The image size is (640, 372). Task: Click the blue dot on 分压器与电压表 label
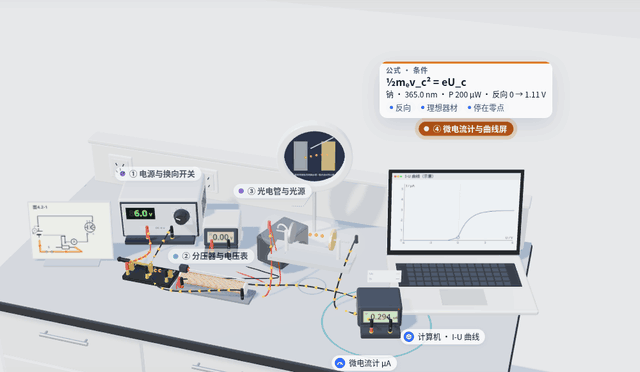click(176, 256)
